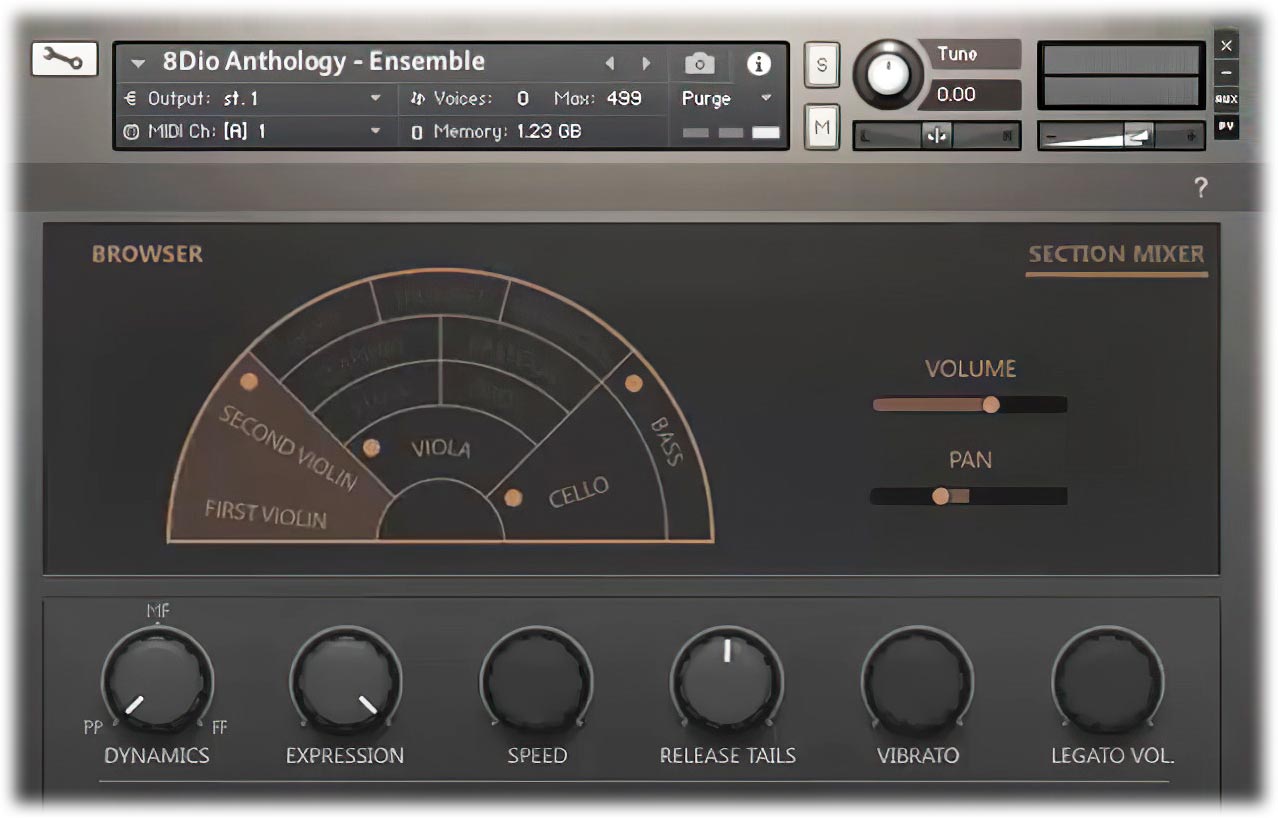
Task: Go to previous instrument with the left arrow
Action: click(610, 61)
